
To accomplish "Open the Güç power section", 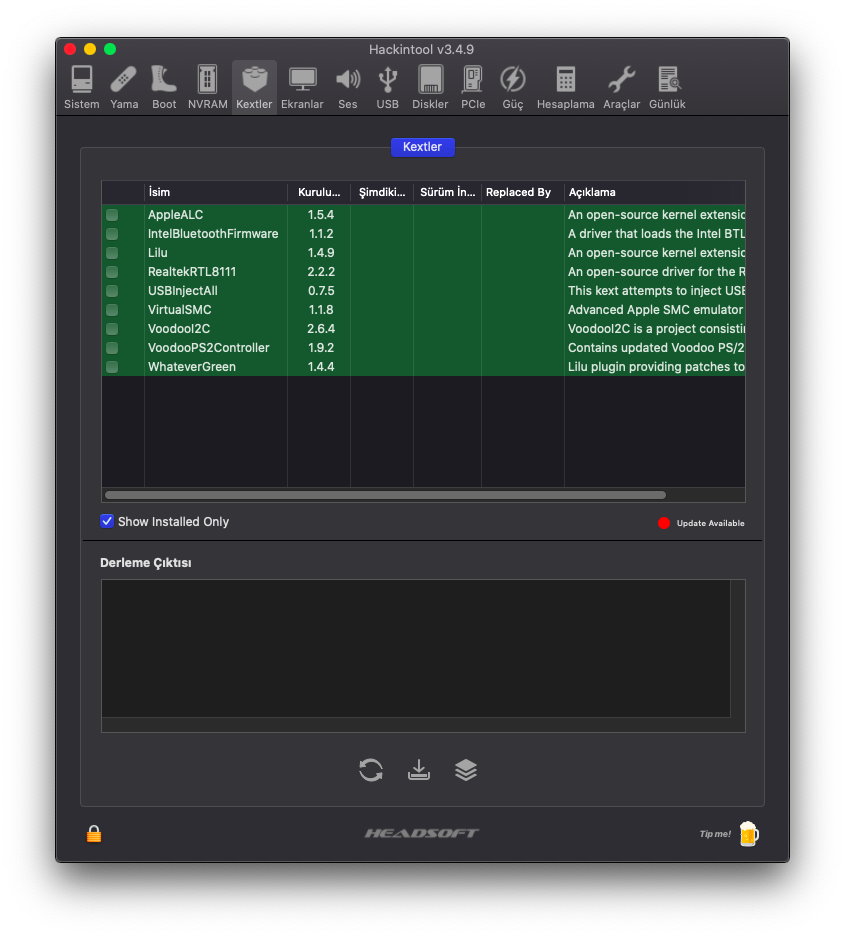I will (513, 87).
